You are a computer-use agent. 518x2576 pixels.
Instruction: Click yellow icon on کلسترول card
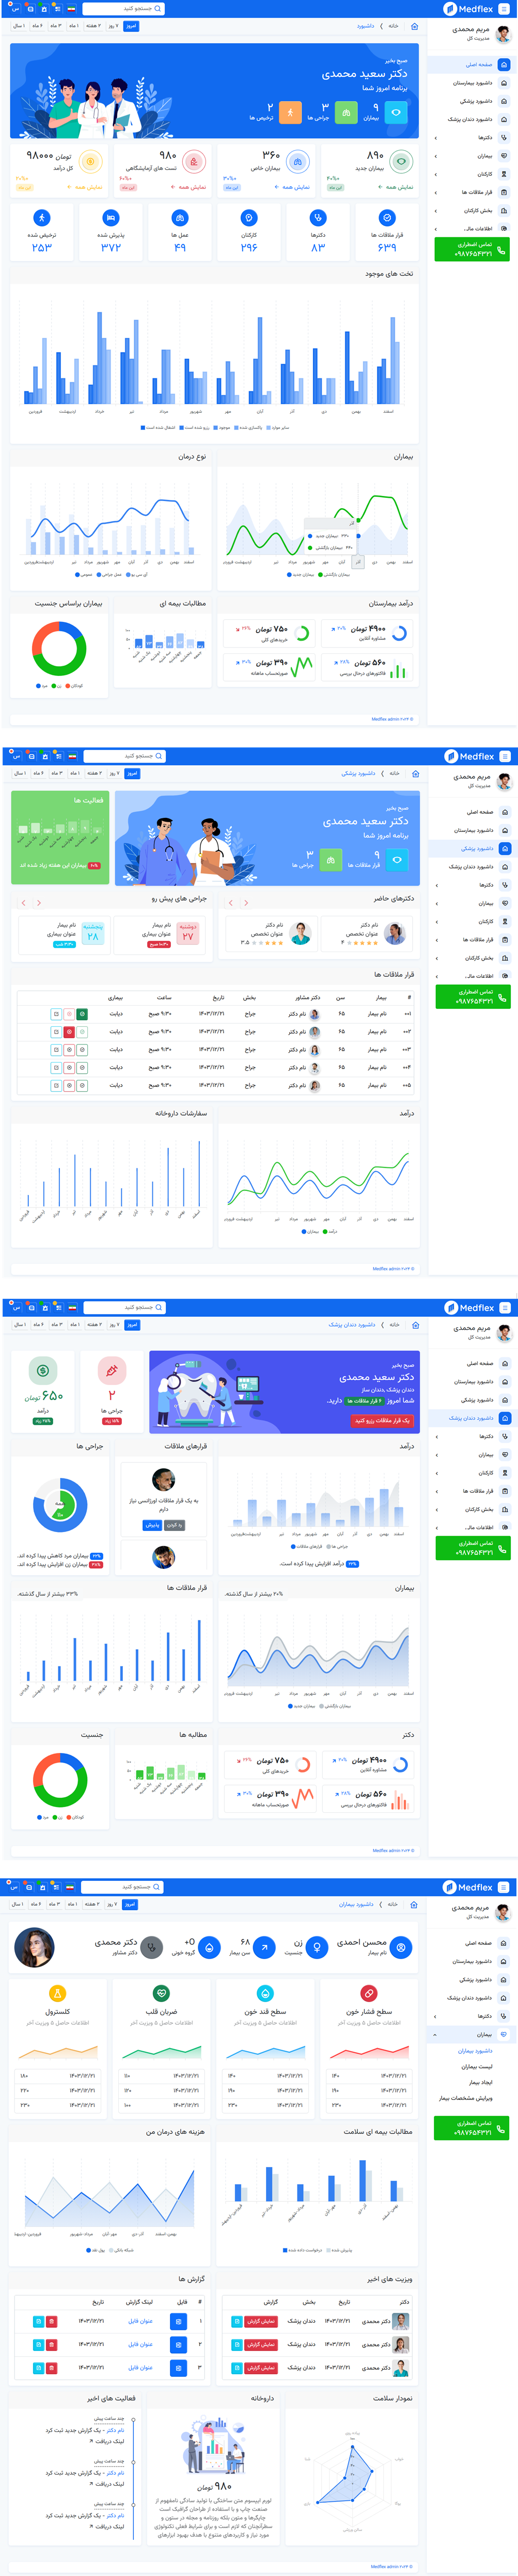[58, 1993]
